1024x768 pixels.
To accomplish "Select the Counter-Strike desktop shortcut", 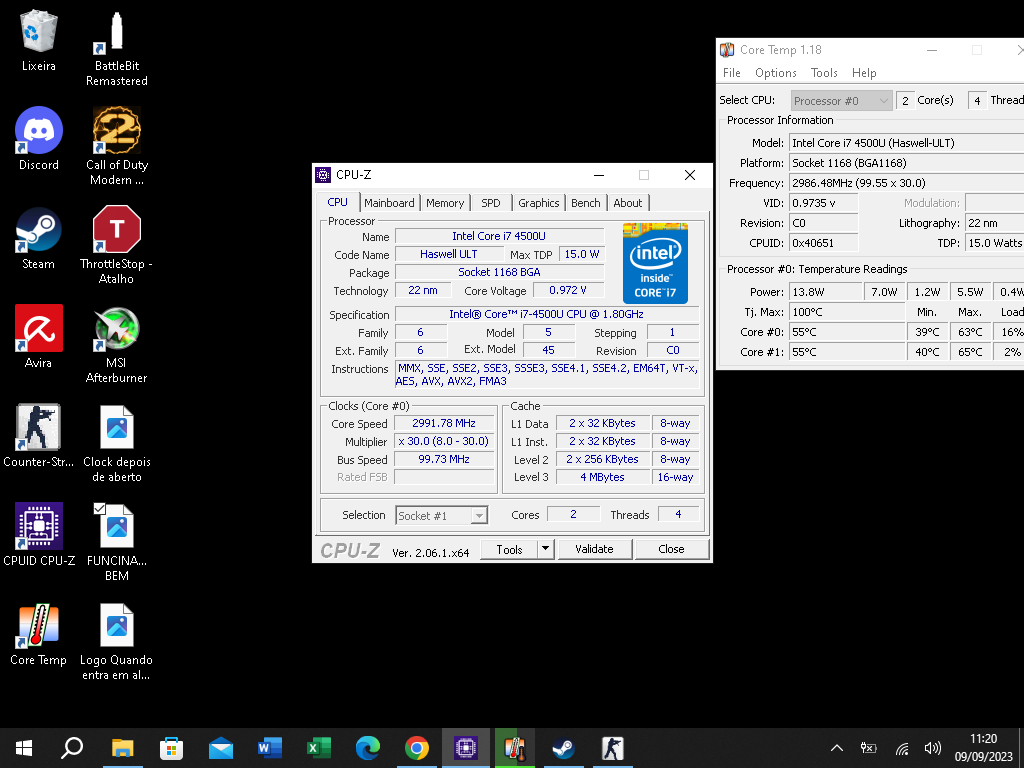I will pos(39,436).
